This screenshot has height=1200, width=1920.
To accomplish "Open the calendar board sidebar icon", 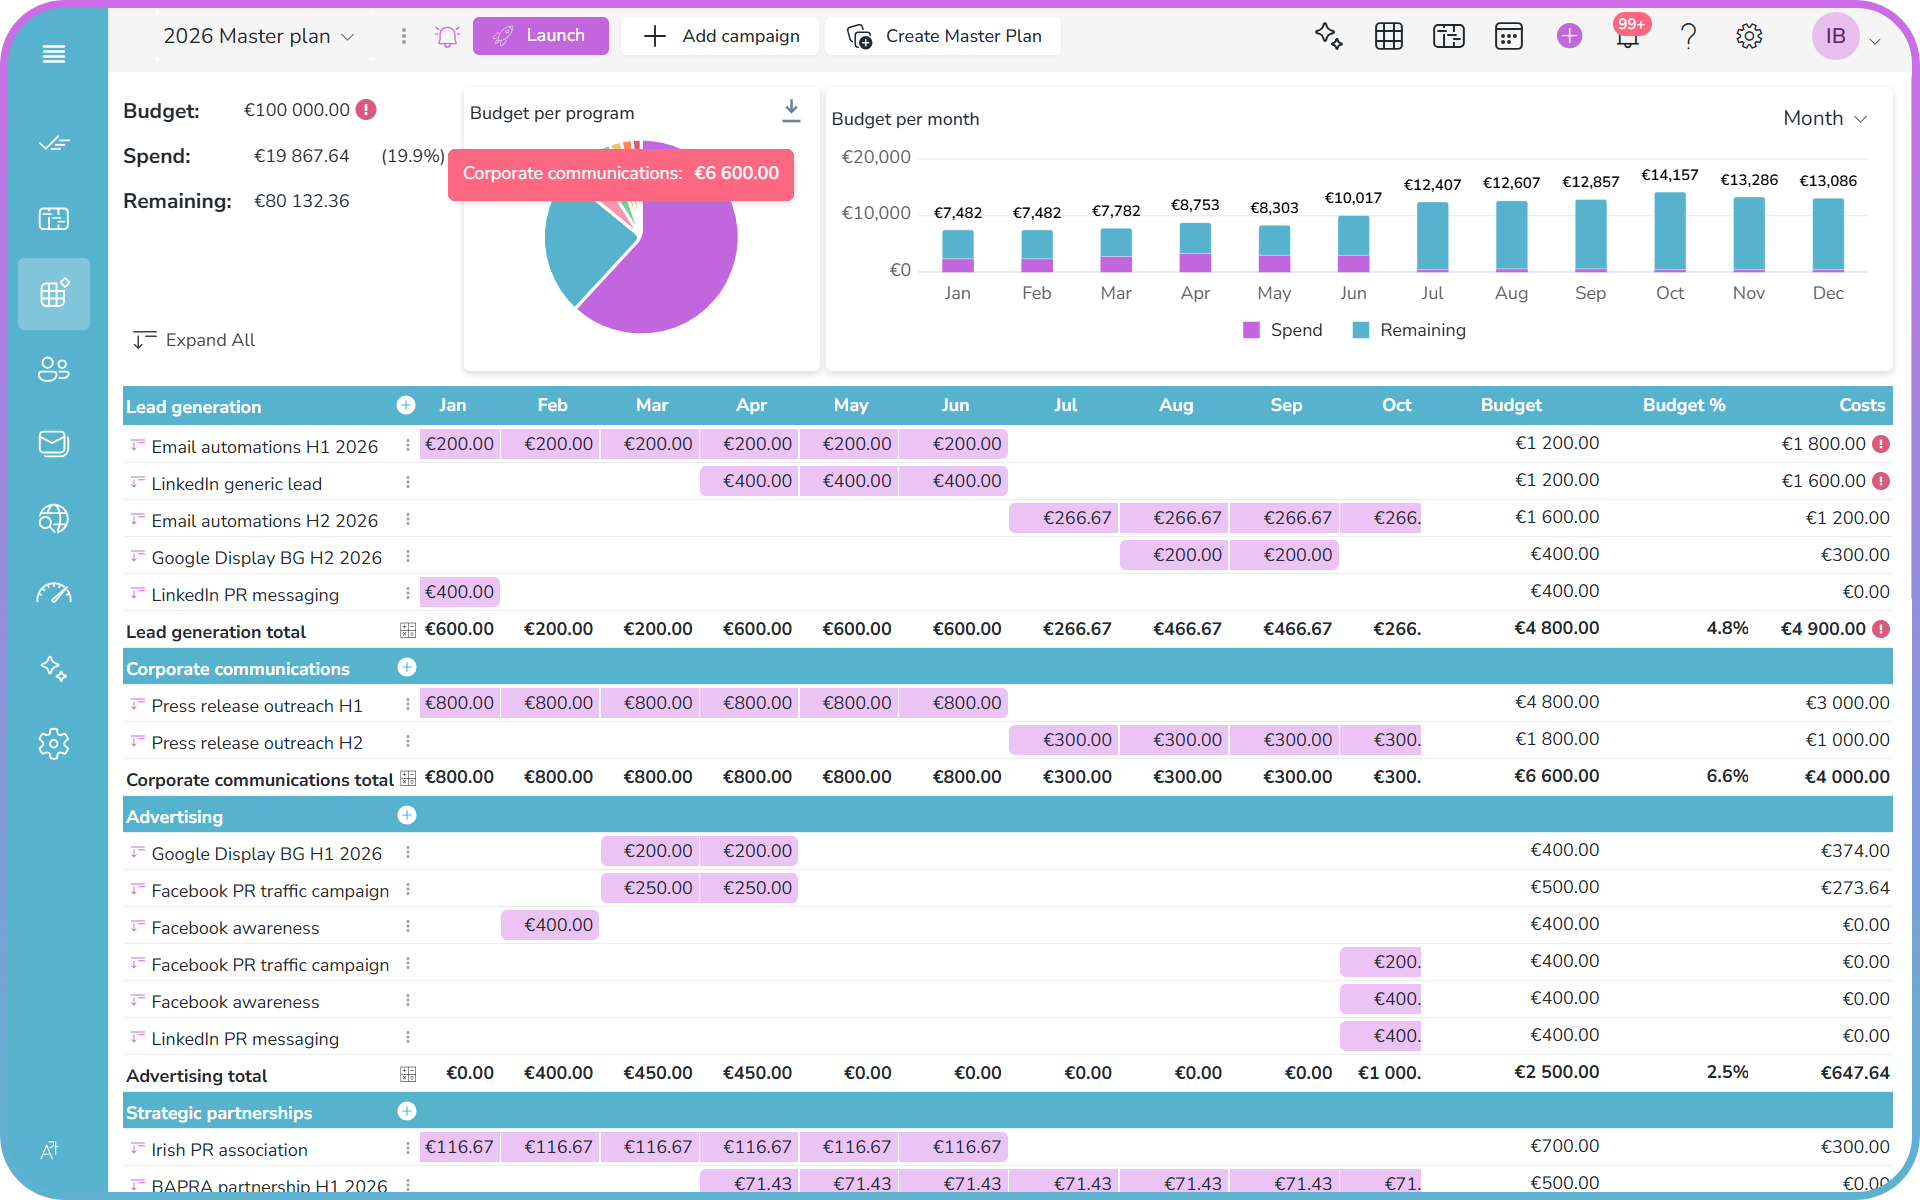I will pyautogui.click(x=54, y=219).
